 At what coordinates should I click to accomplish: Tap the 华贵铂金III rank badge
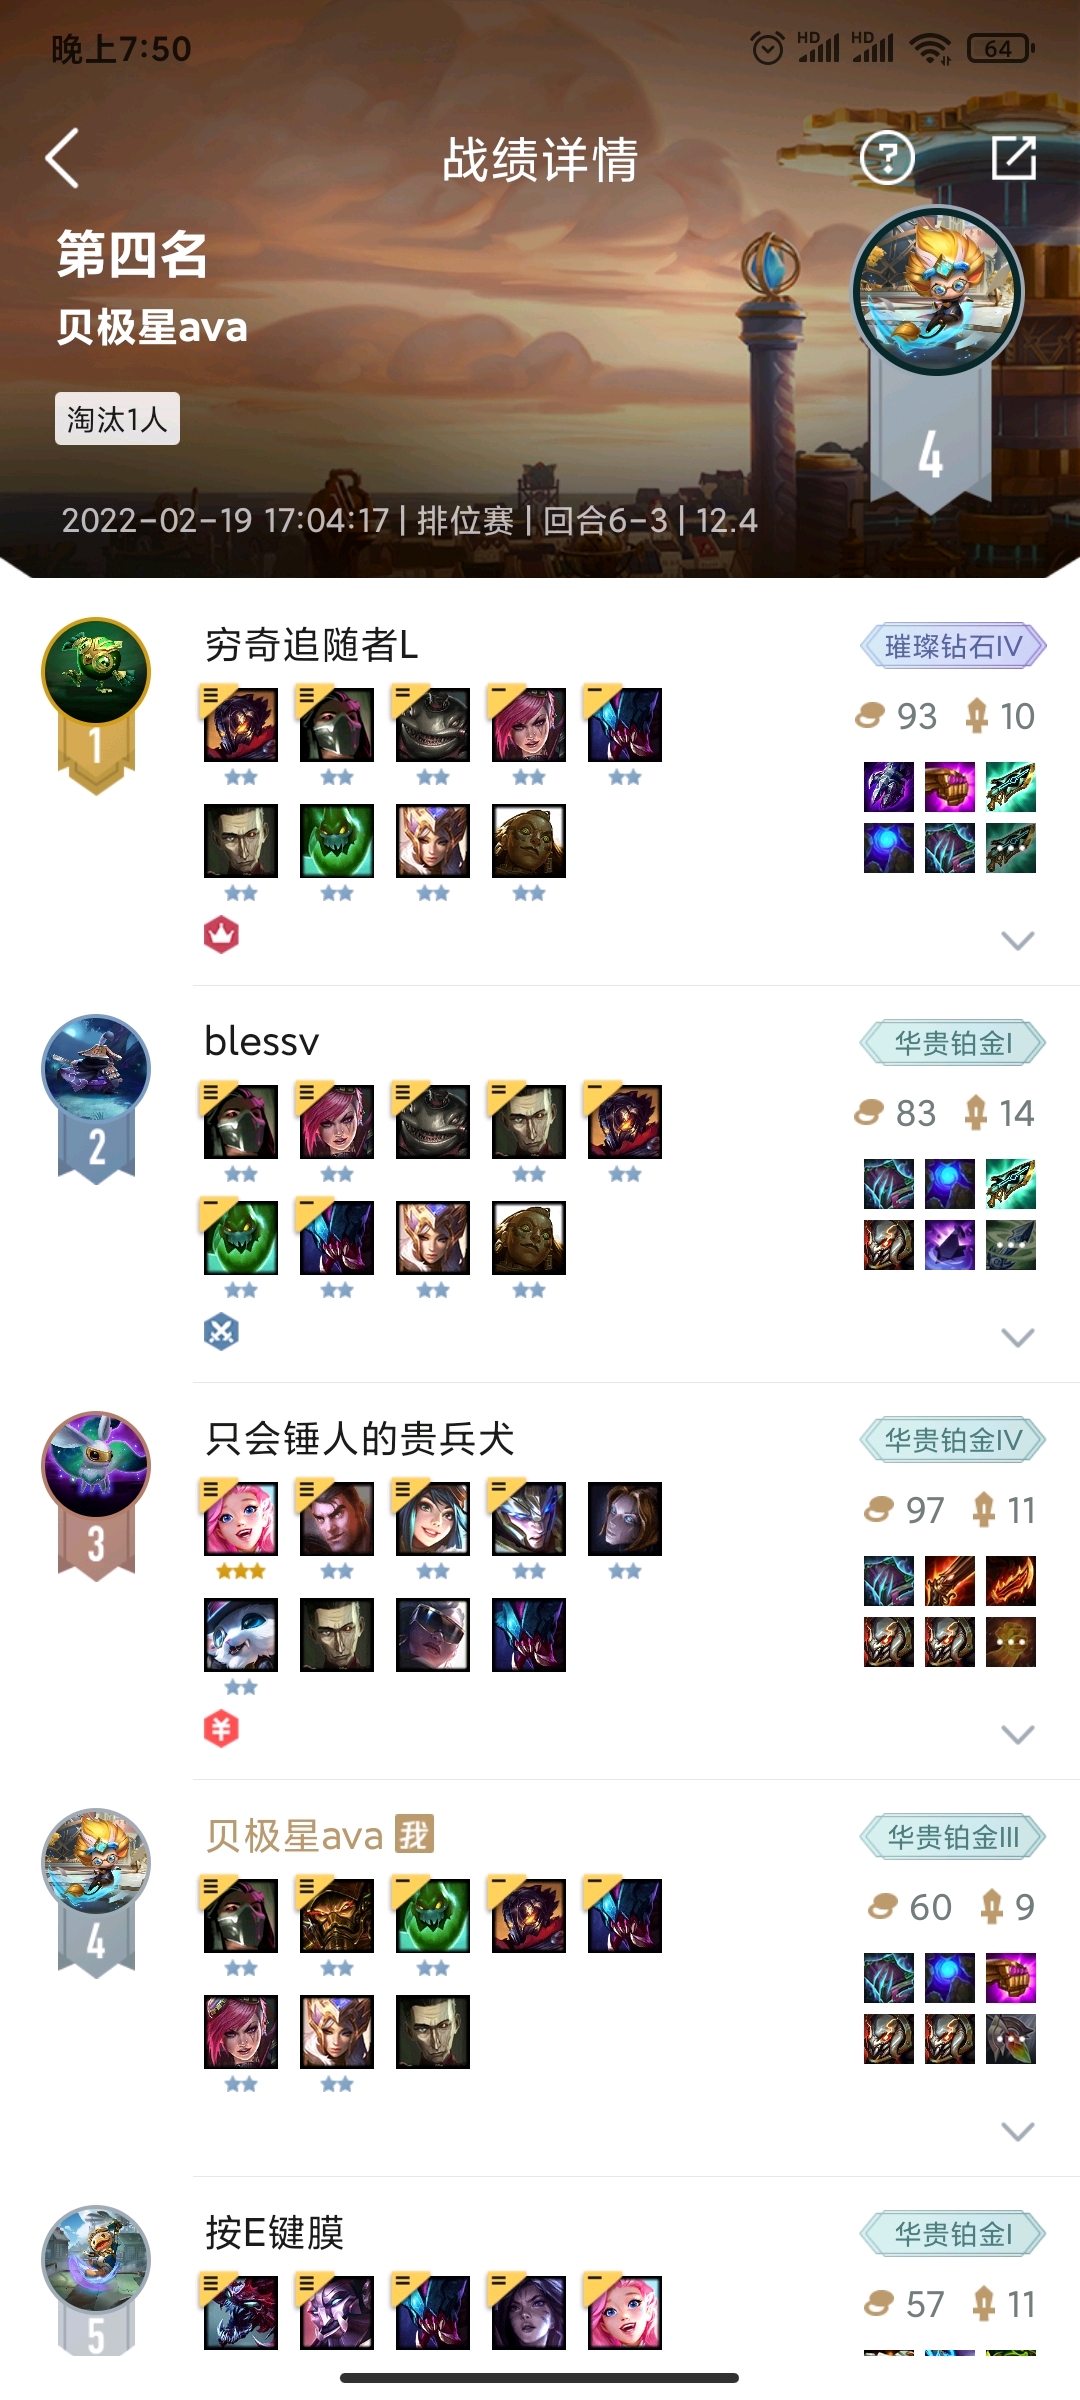(x=953, y=1837)
